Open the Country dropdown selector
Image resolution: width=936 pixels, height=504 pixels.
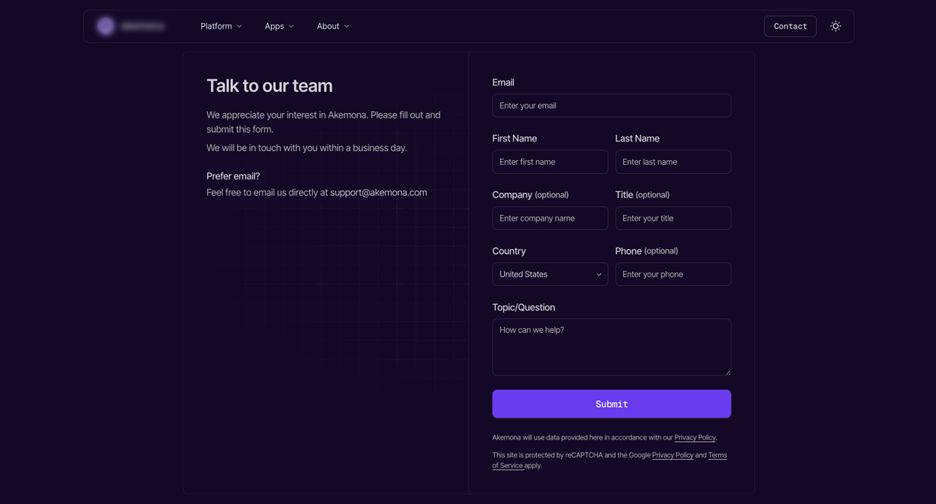[549, 274]
